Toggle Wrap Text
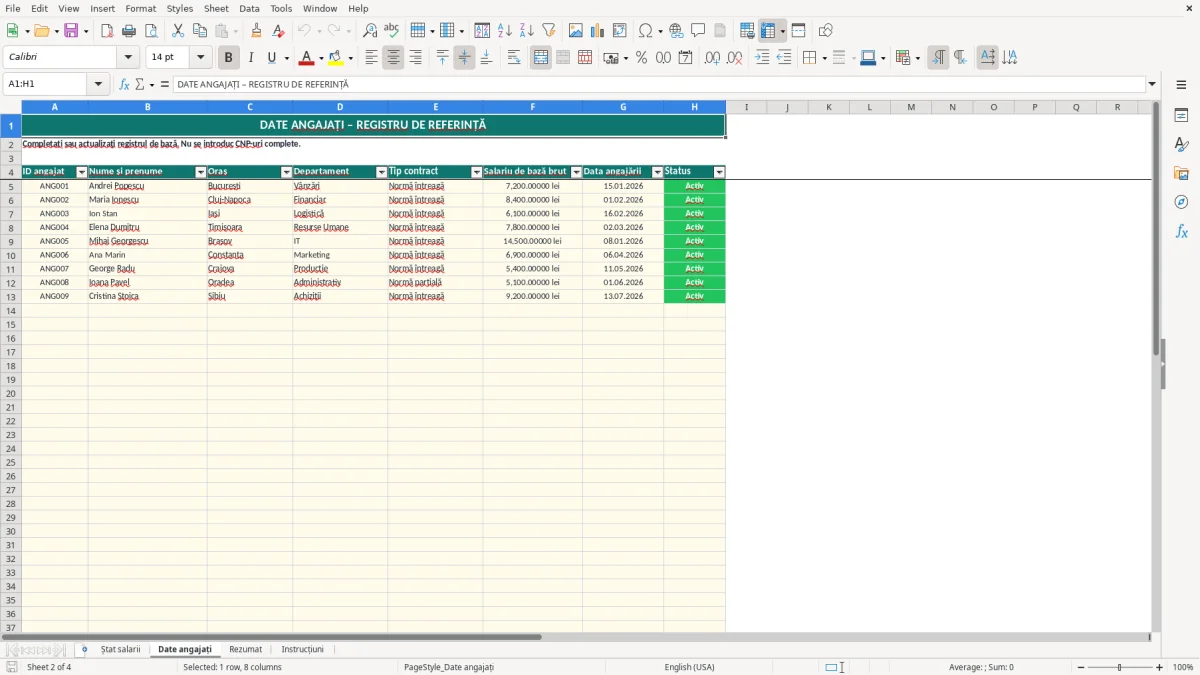The width and height of the screenshot is (1200, 675). click(514, 58)
